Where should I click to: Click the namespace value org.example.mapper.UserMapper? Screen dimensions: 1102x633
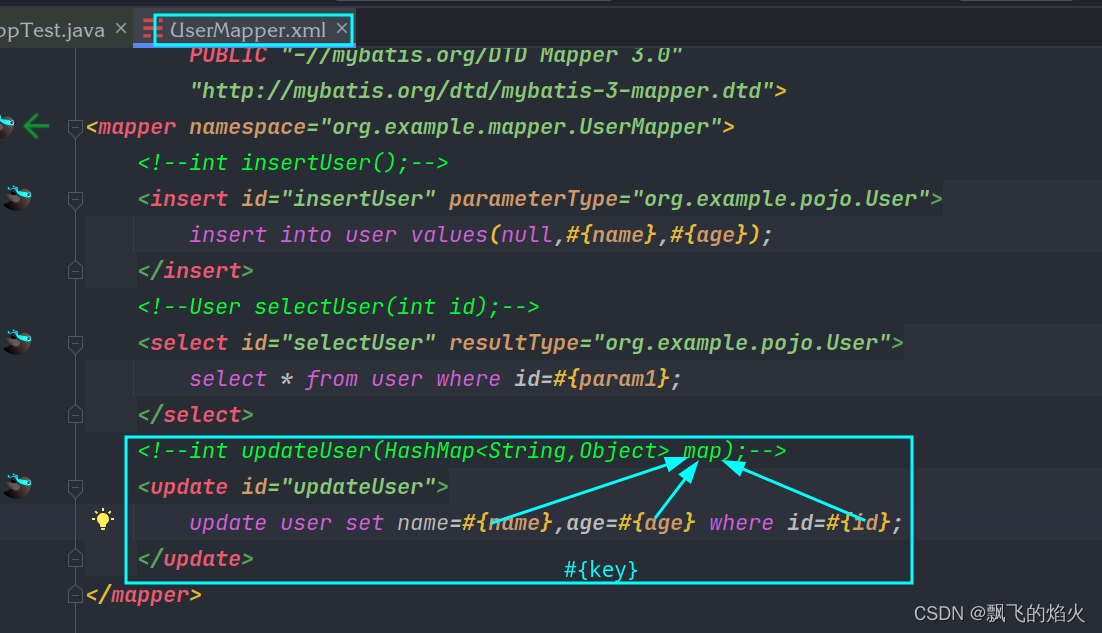pos(520,127)
